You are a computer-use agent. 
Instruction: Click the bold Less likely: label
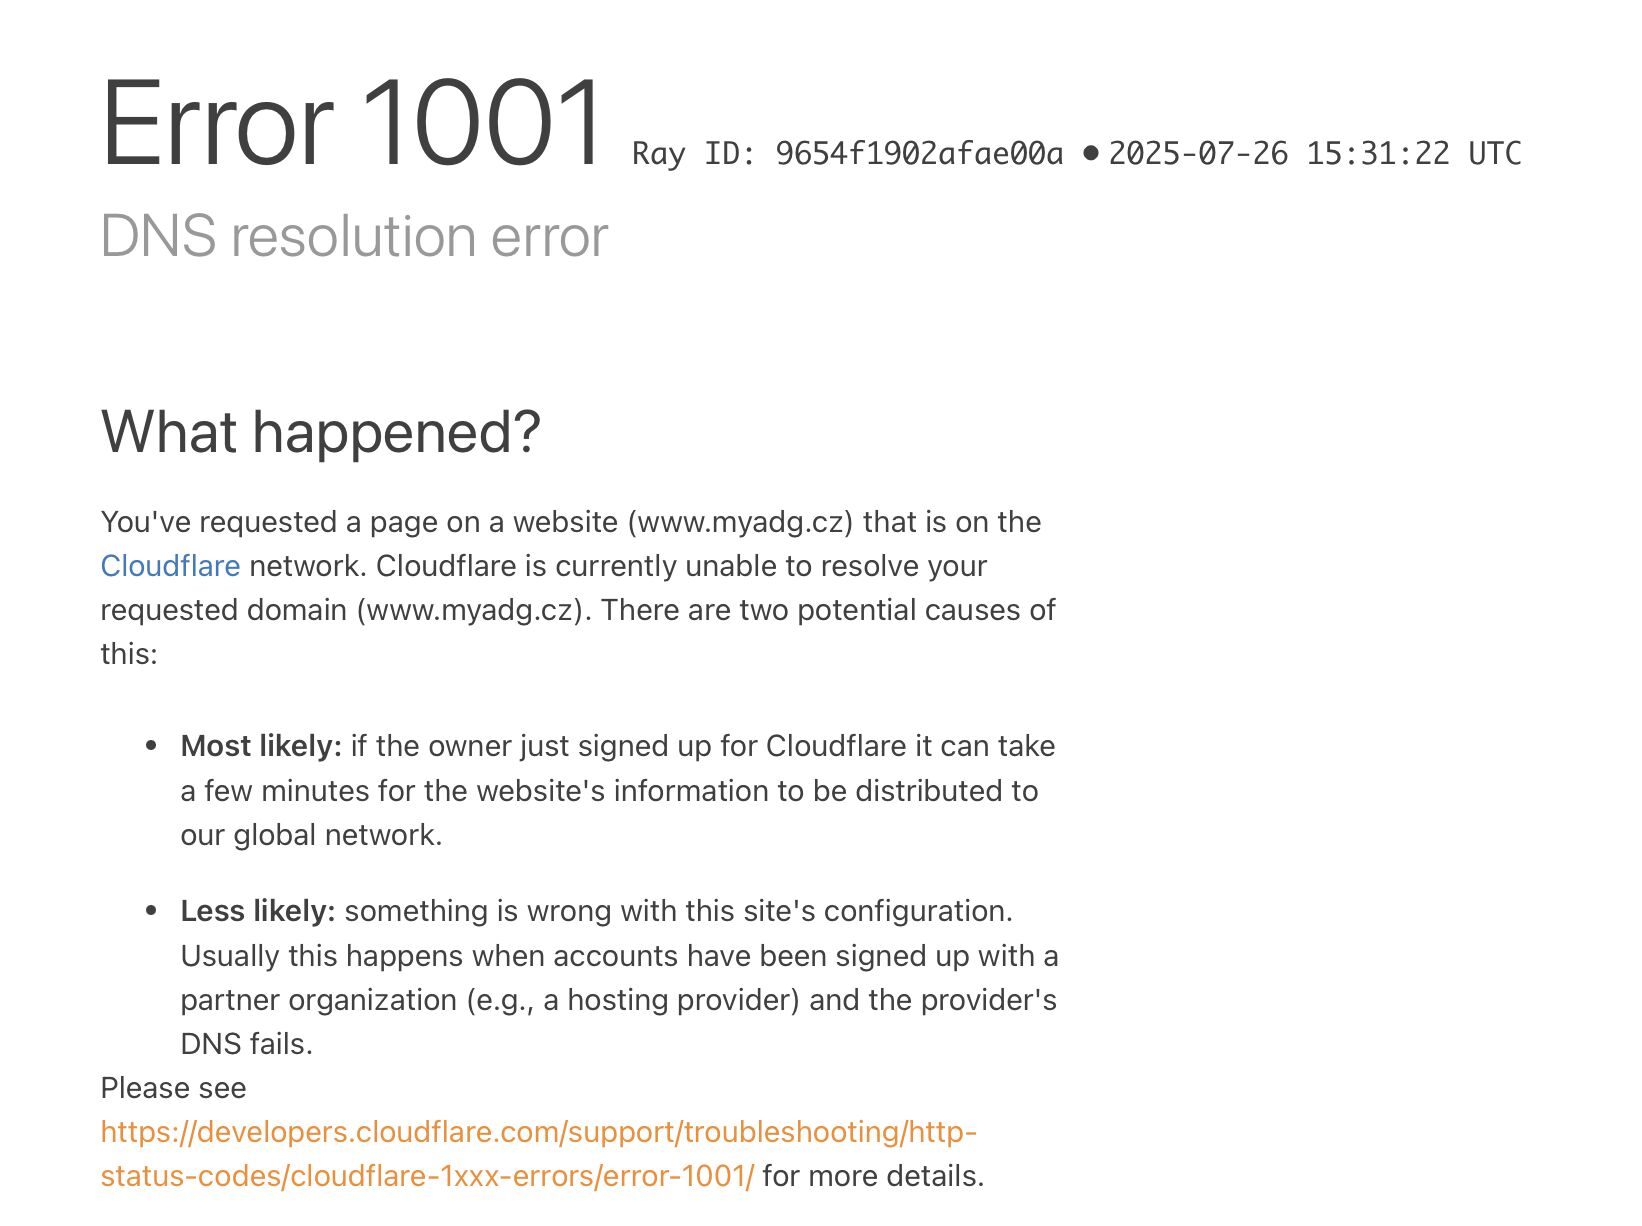(x=258, y=911)
